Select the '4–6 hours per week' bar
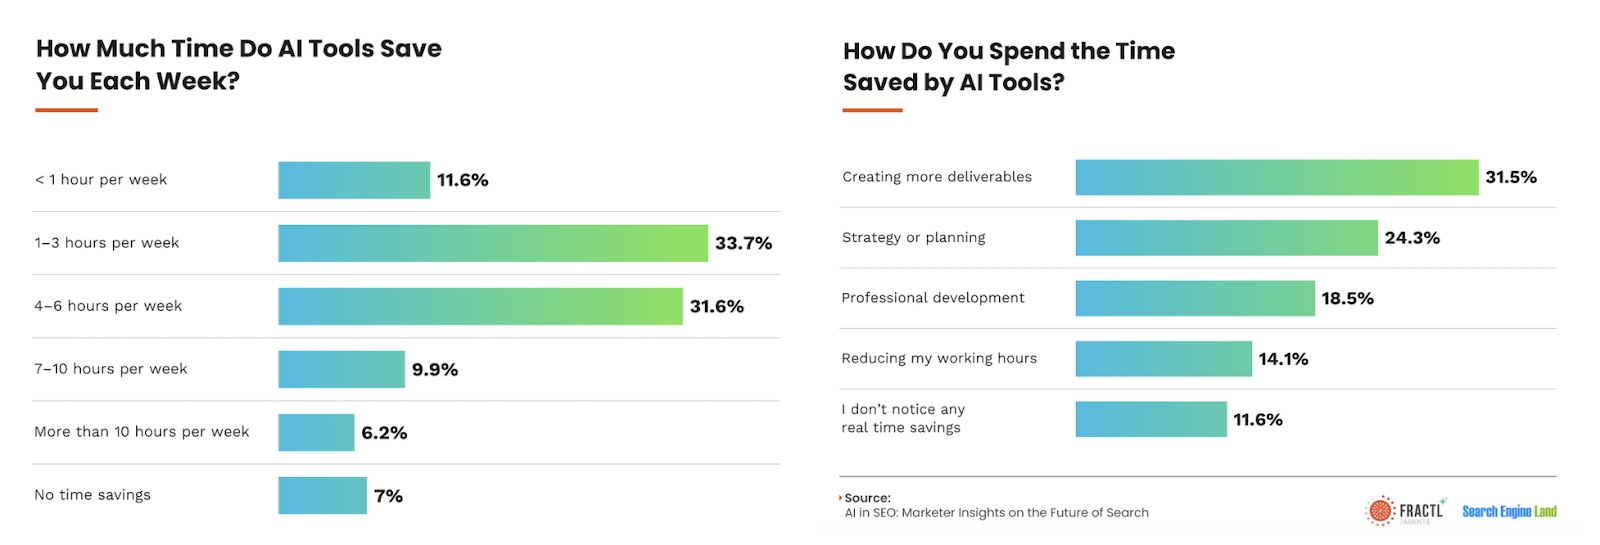The height and width of the screenshot is (545, 1600). pyautogui.click(x=480, y=306)
